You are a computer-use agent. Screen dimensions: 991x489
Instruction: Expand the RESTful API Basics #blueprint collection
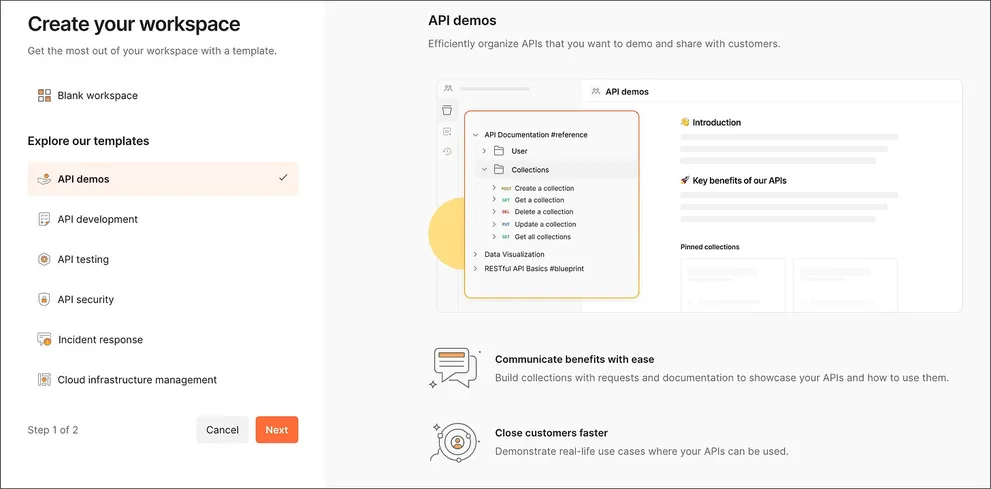[x=475, y=268]
